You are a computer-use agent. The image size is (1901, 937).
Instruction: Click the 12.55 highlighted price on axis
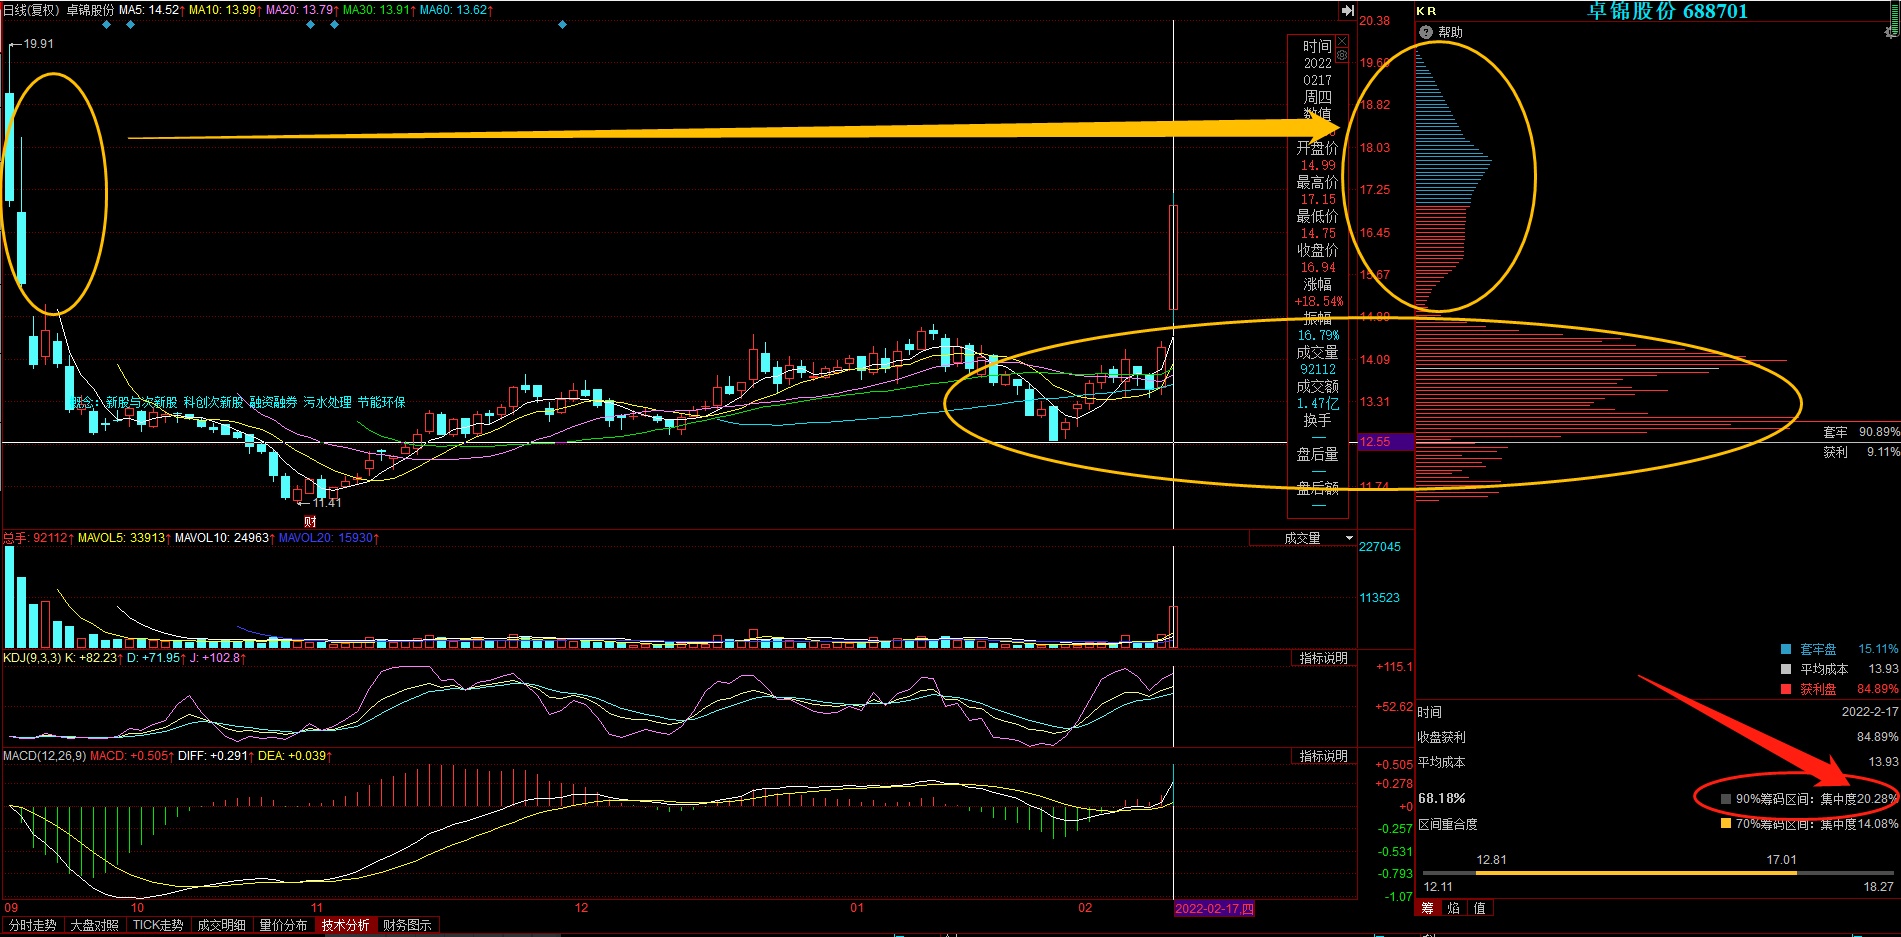click(x=1385, y=442)
